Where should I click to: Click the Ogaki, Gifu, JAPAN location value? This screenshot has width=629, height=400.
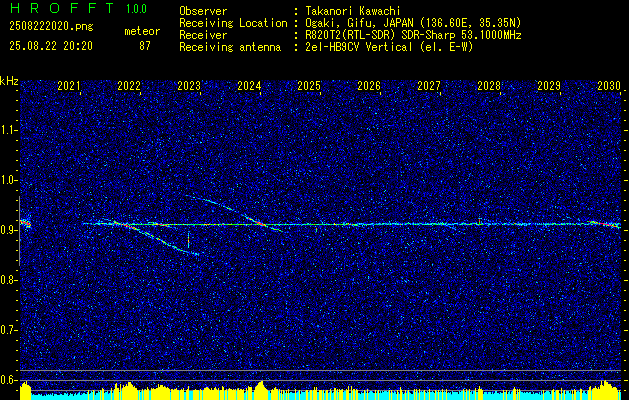click(413, 23)
